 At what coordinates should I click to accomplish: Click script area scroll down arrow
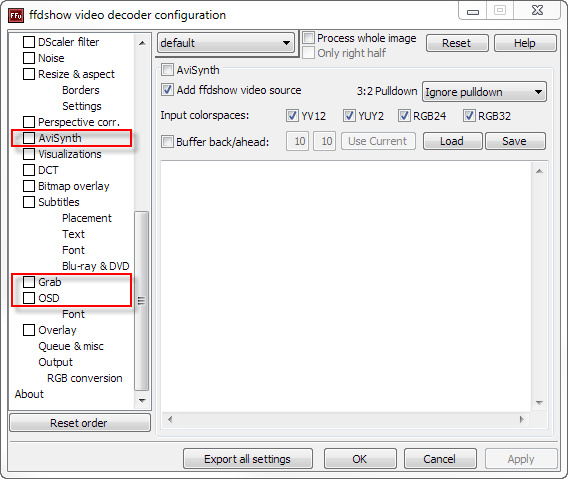coord(539,403)
